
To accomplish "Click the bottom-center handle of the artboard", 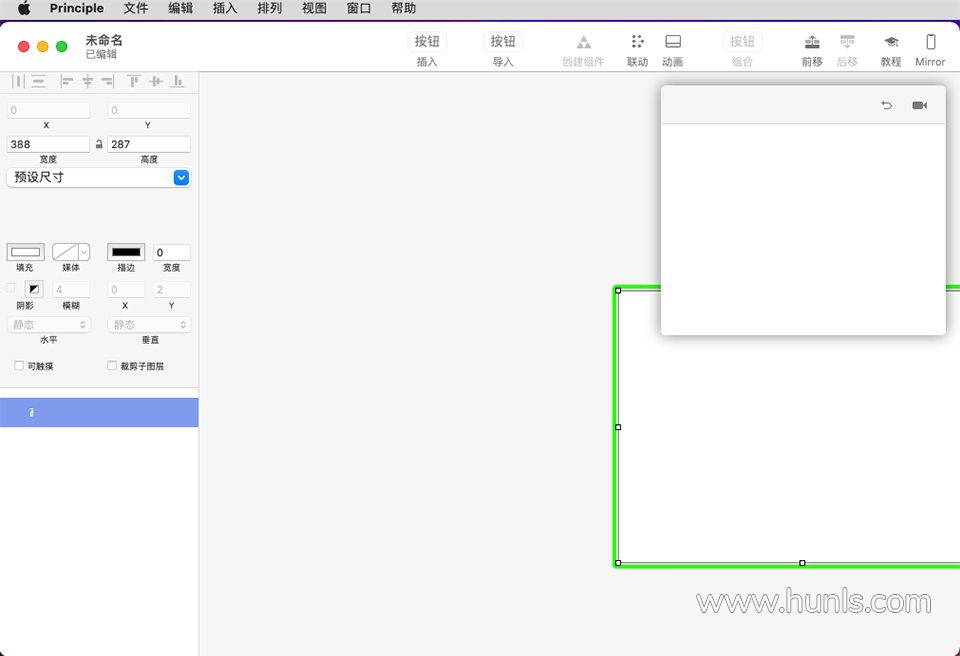I will 802,563.
